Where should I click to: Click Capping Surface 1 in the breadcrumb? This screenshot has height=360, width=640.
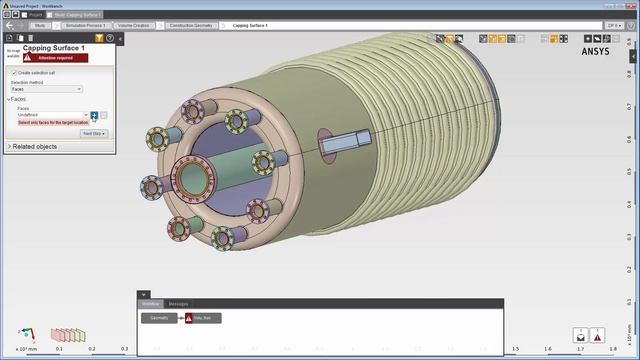point(250,25)
